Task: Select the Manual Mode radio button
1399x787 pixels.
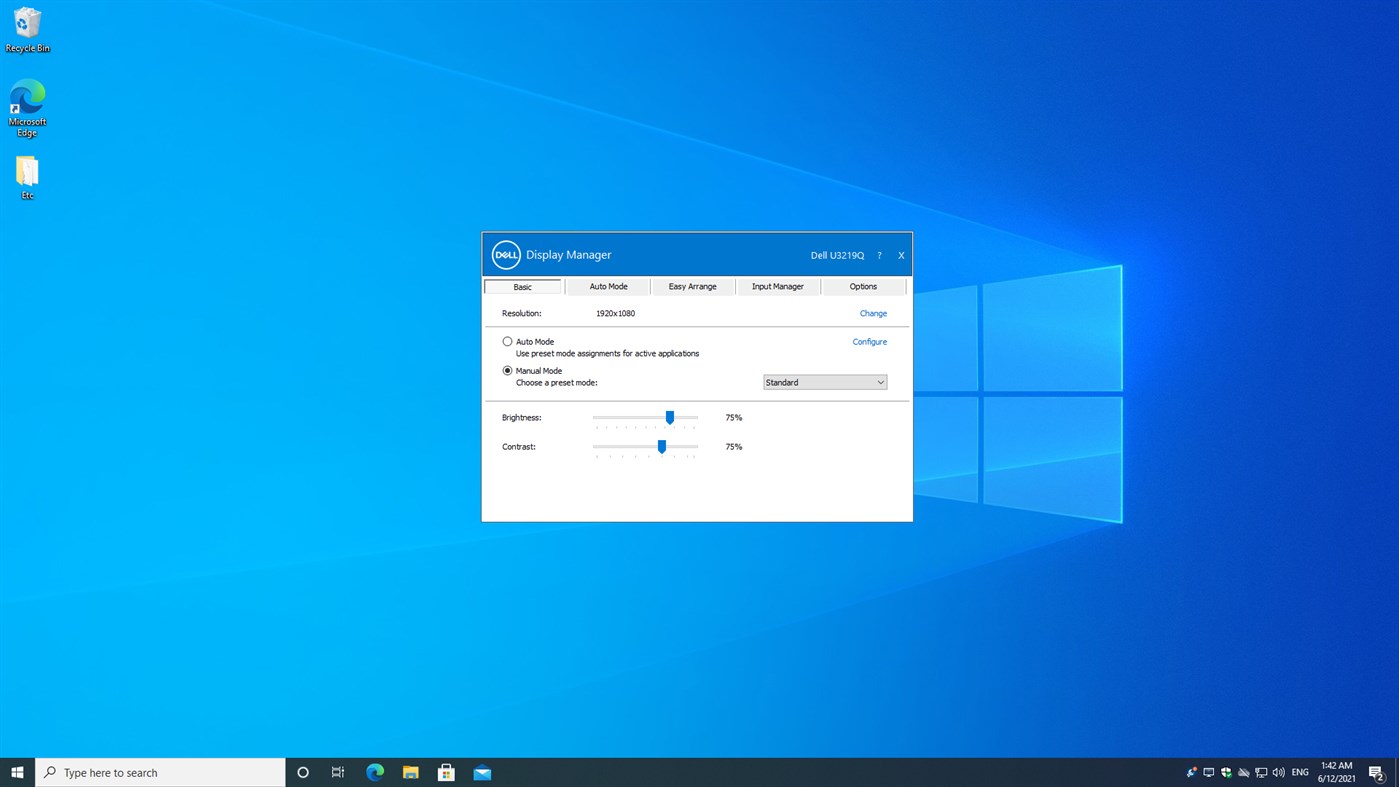Action: [x=507, y=370]
